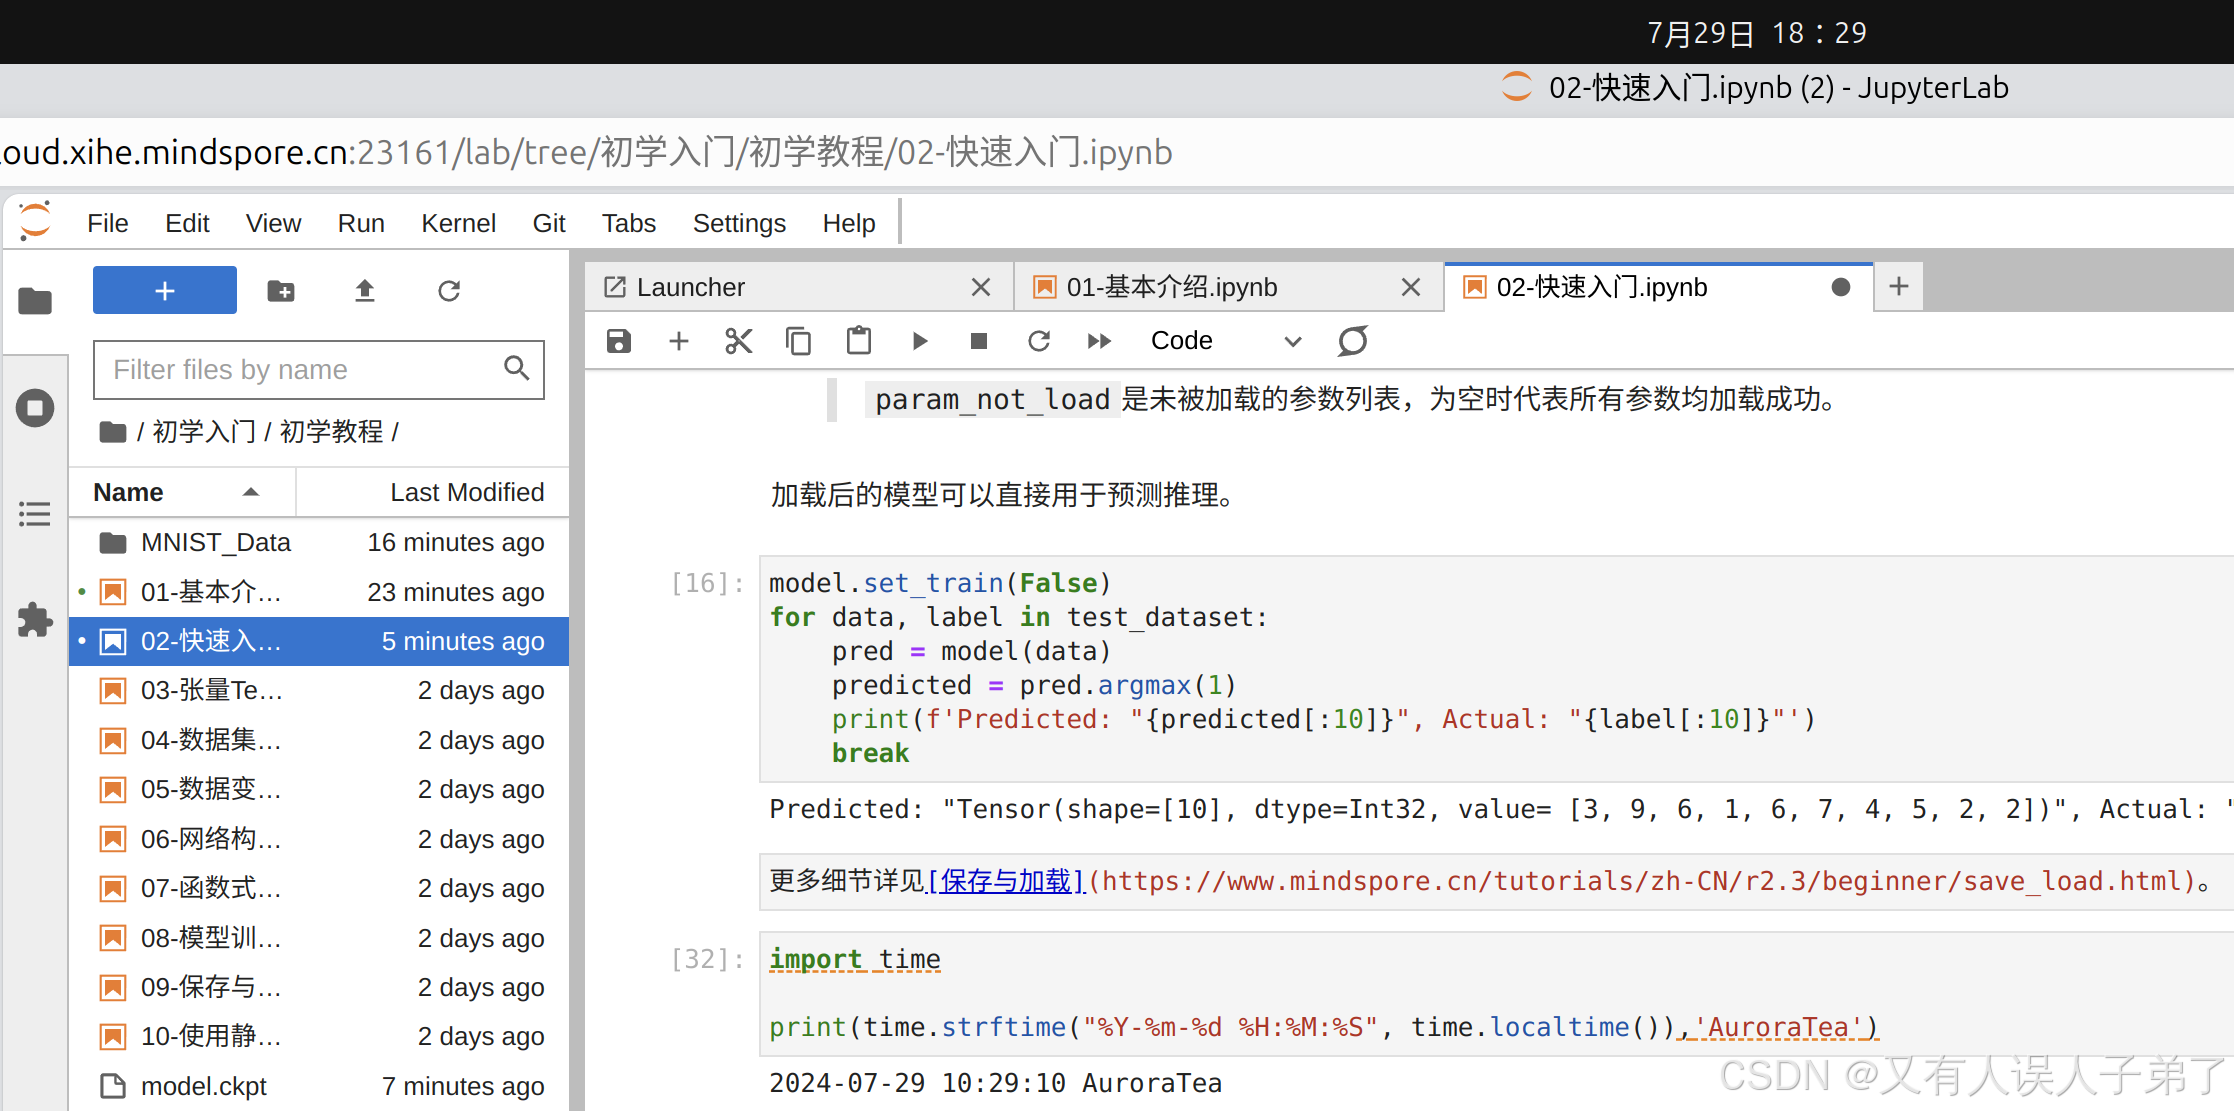Click the Filter files by name field
The width and height of the screenshot is (2234, 1111).
(300, 370)
